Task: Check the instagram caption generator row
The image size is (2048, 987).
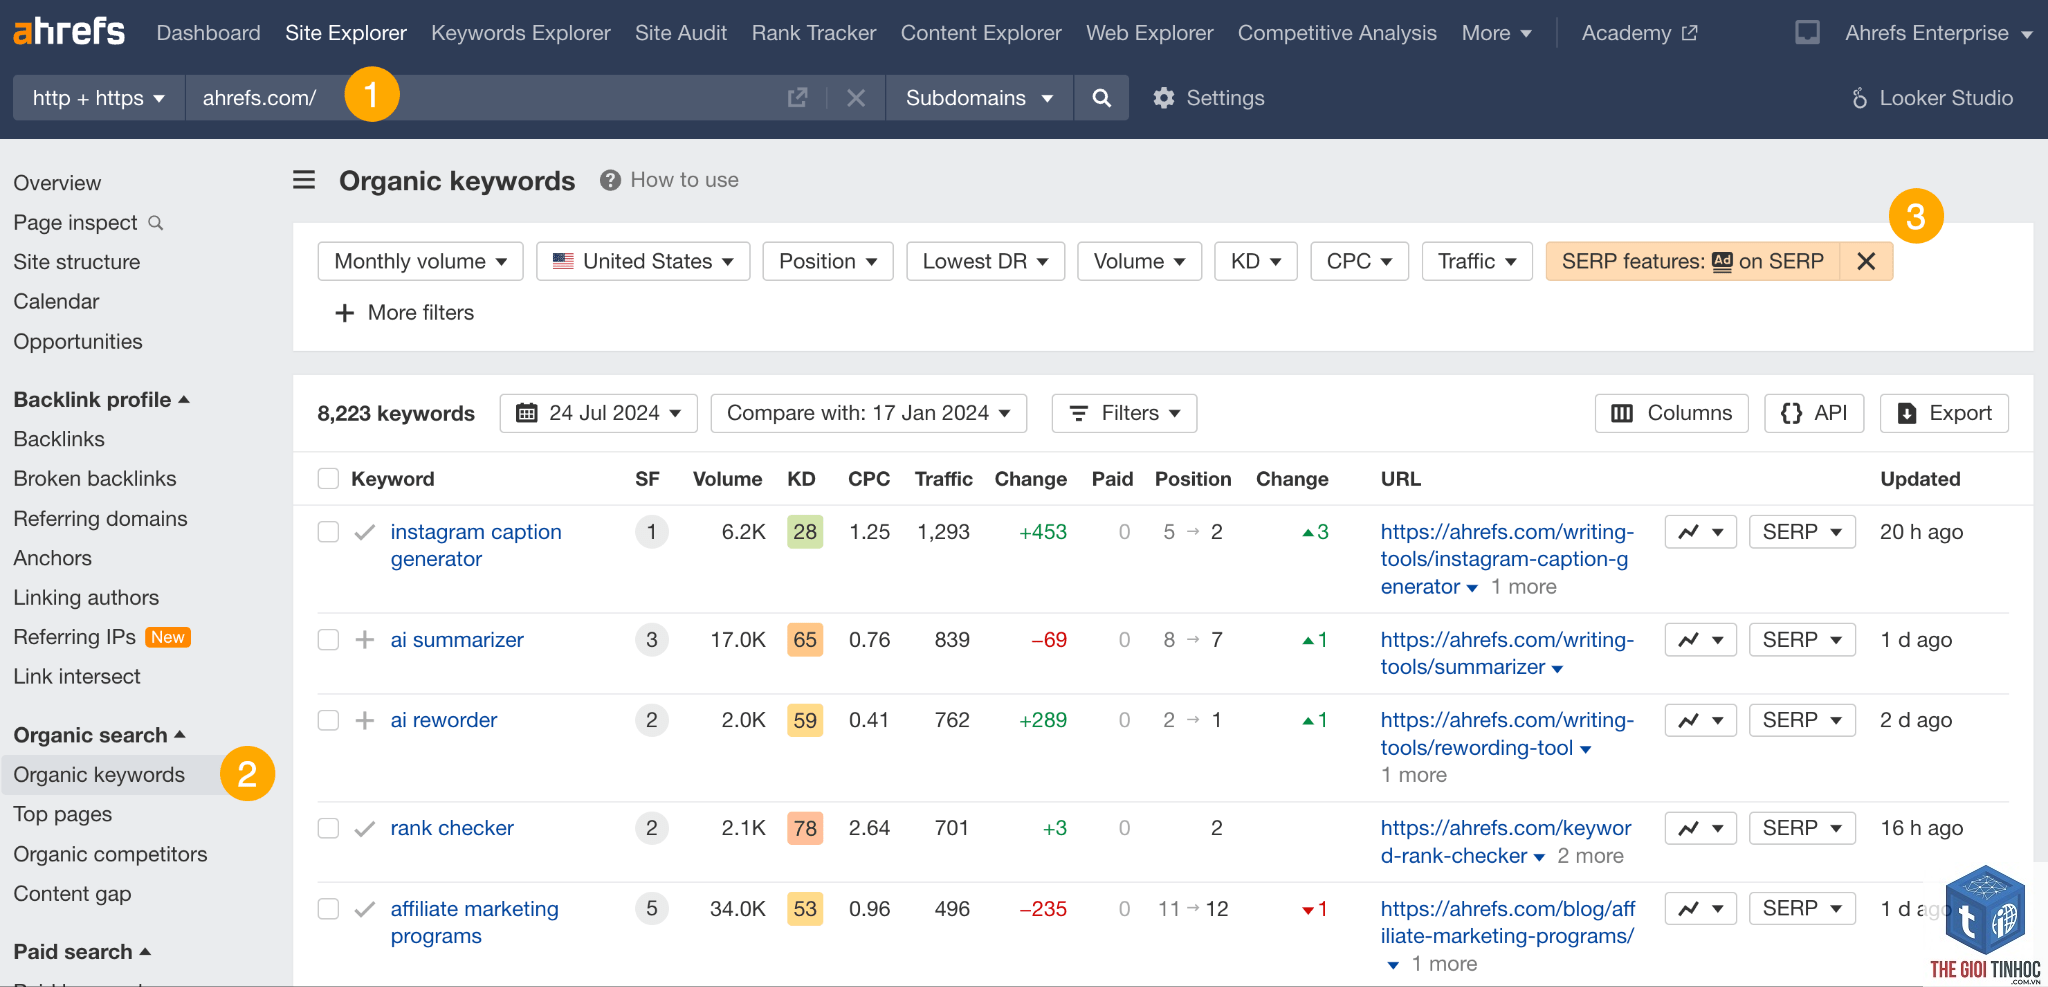Action: [x=328, y=532]
